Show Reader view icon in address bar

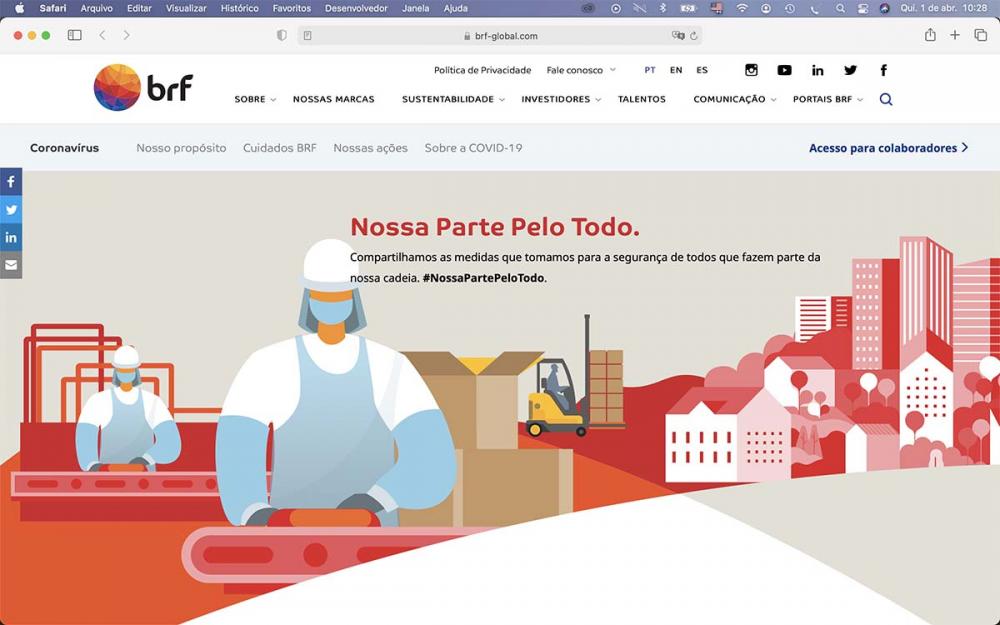click(x=307, y=36)
